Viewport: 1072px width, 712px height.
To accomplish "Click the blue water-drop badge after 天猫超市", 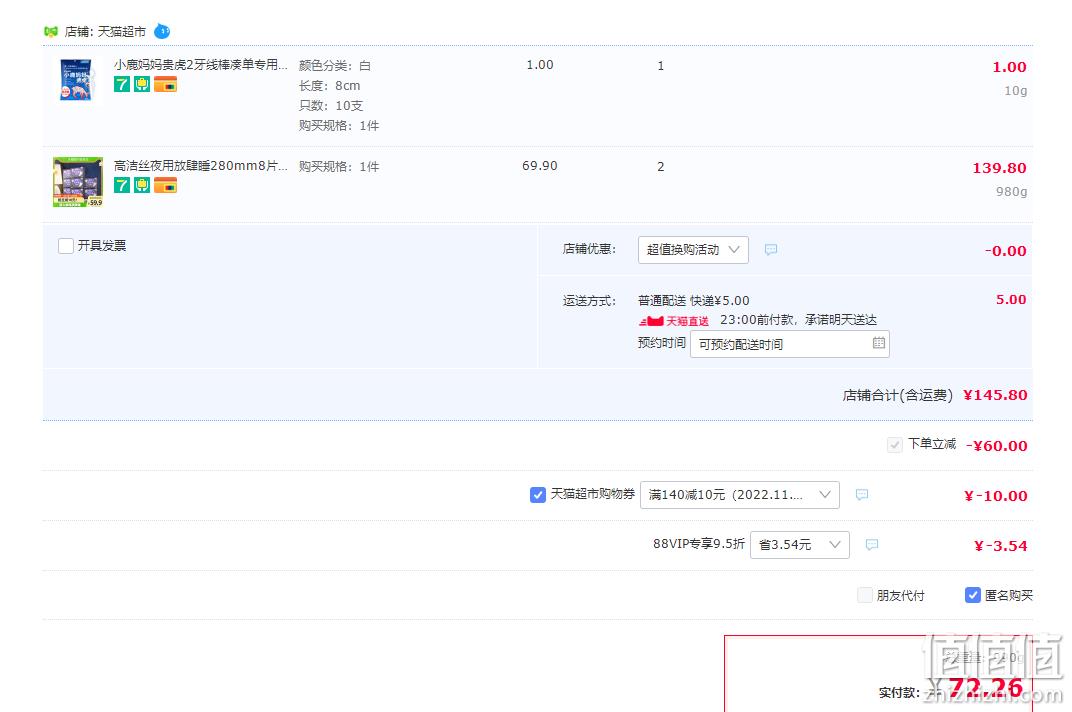I will (x=162, y=31).
